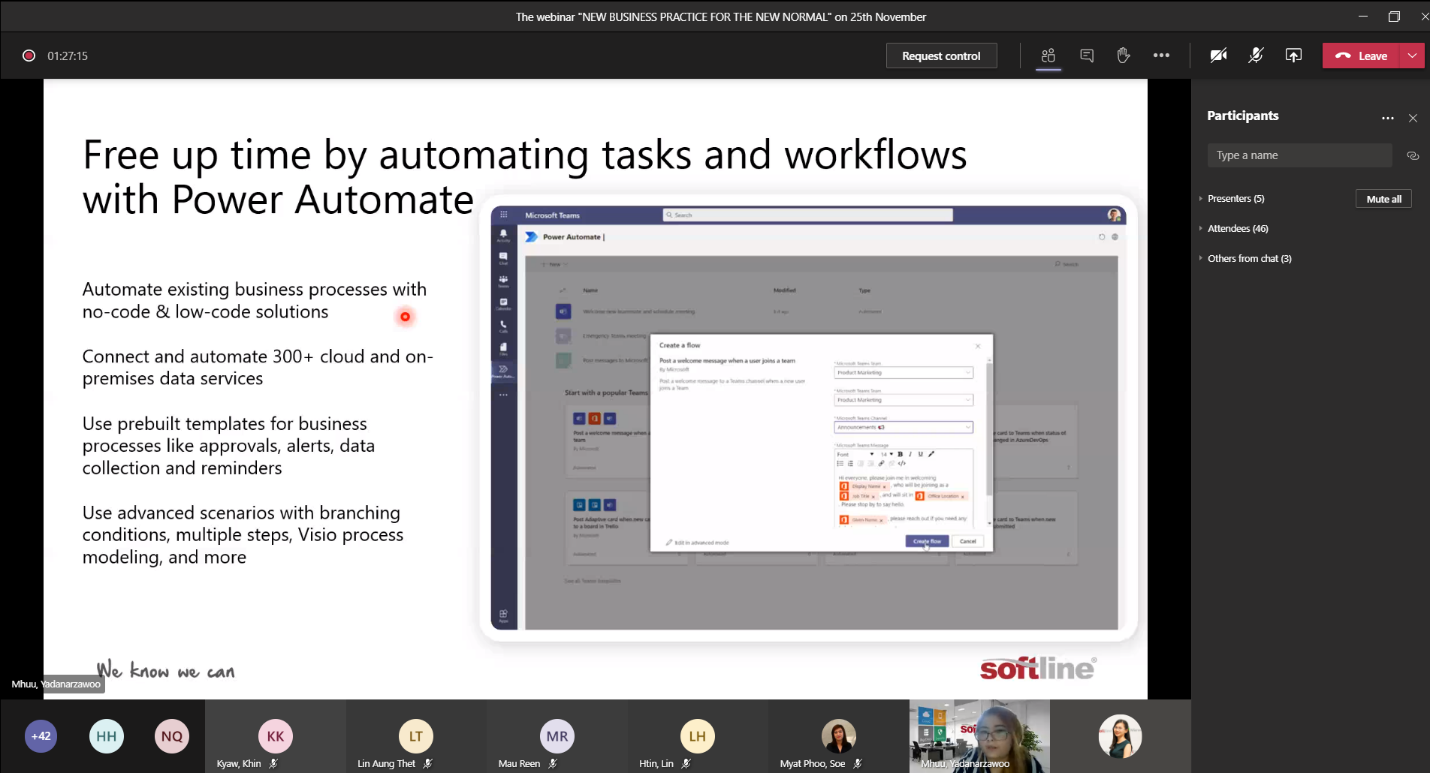Open Font dropdown in message editor
The width and height of the screenshot is (1430, 773).
(x=854, y=454)
